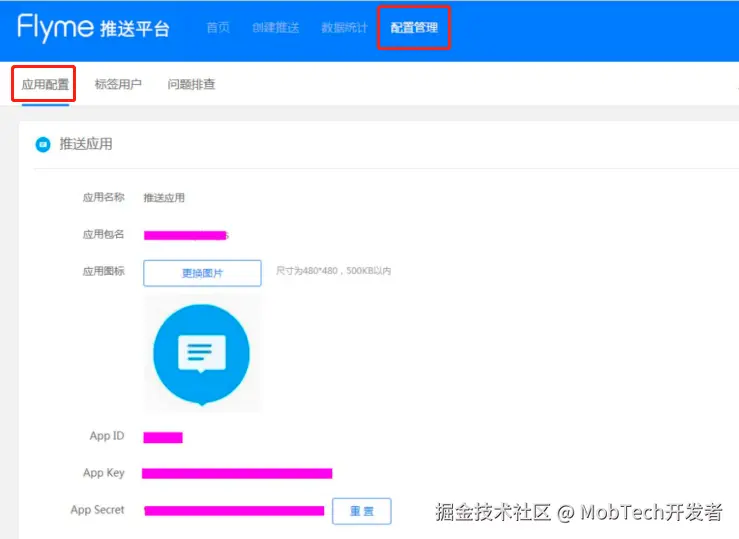Click the App Secret label
The width and height of the screenshot is (739, 539).
pyautogui.click(x=98, y=510)
